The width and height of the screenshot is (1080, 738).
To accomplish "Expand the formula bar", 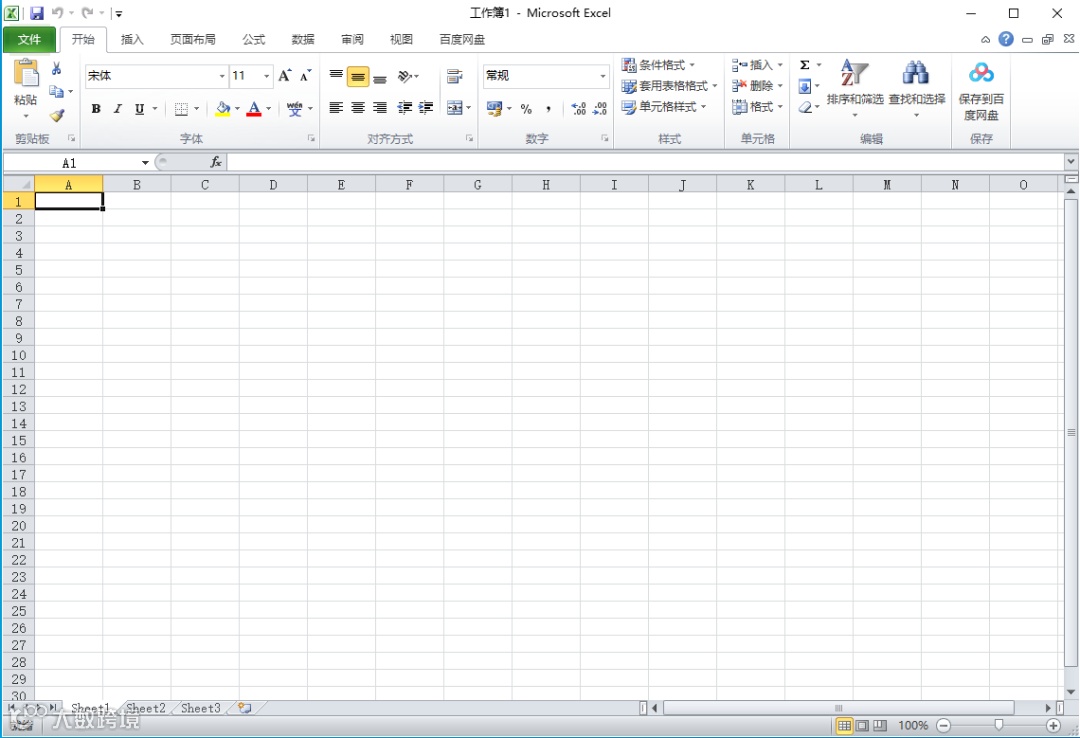I will (x=1070, y=162).
